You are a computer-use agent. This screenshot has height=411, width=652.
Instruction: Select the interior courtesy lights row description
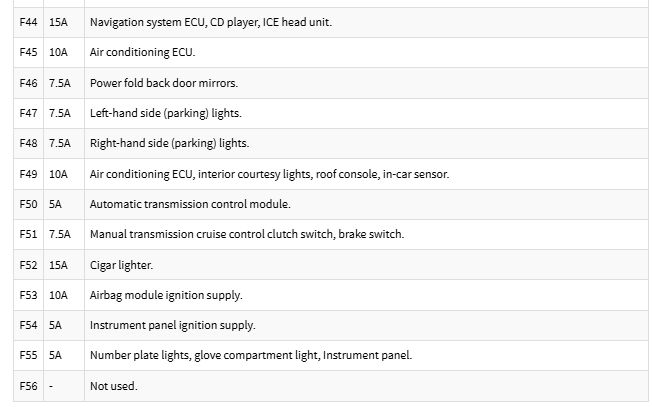pyautogui.click(x=269, y=174)
